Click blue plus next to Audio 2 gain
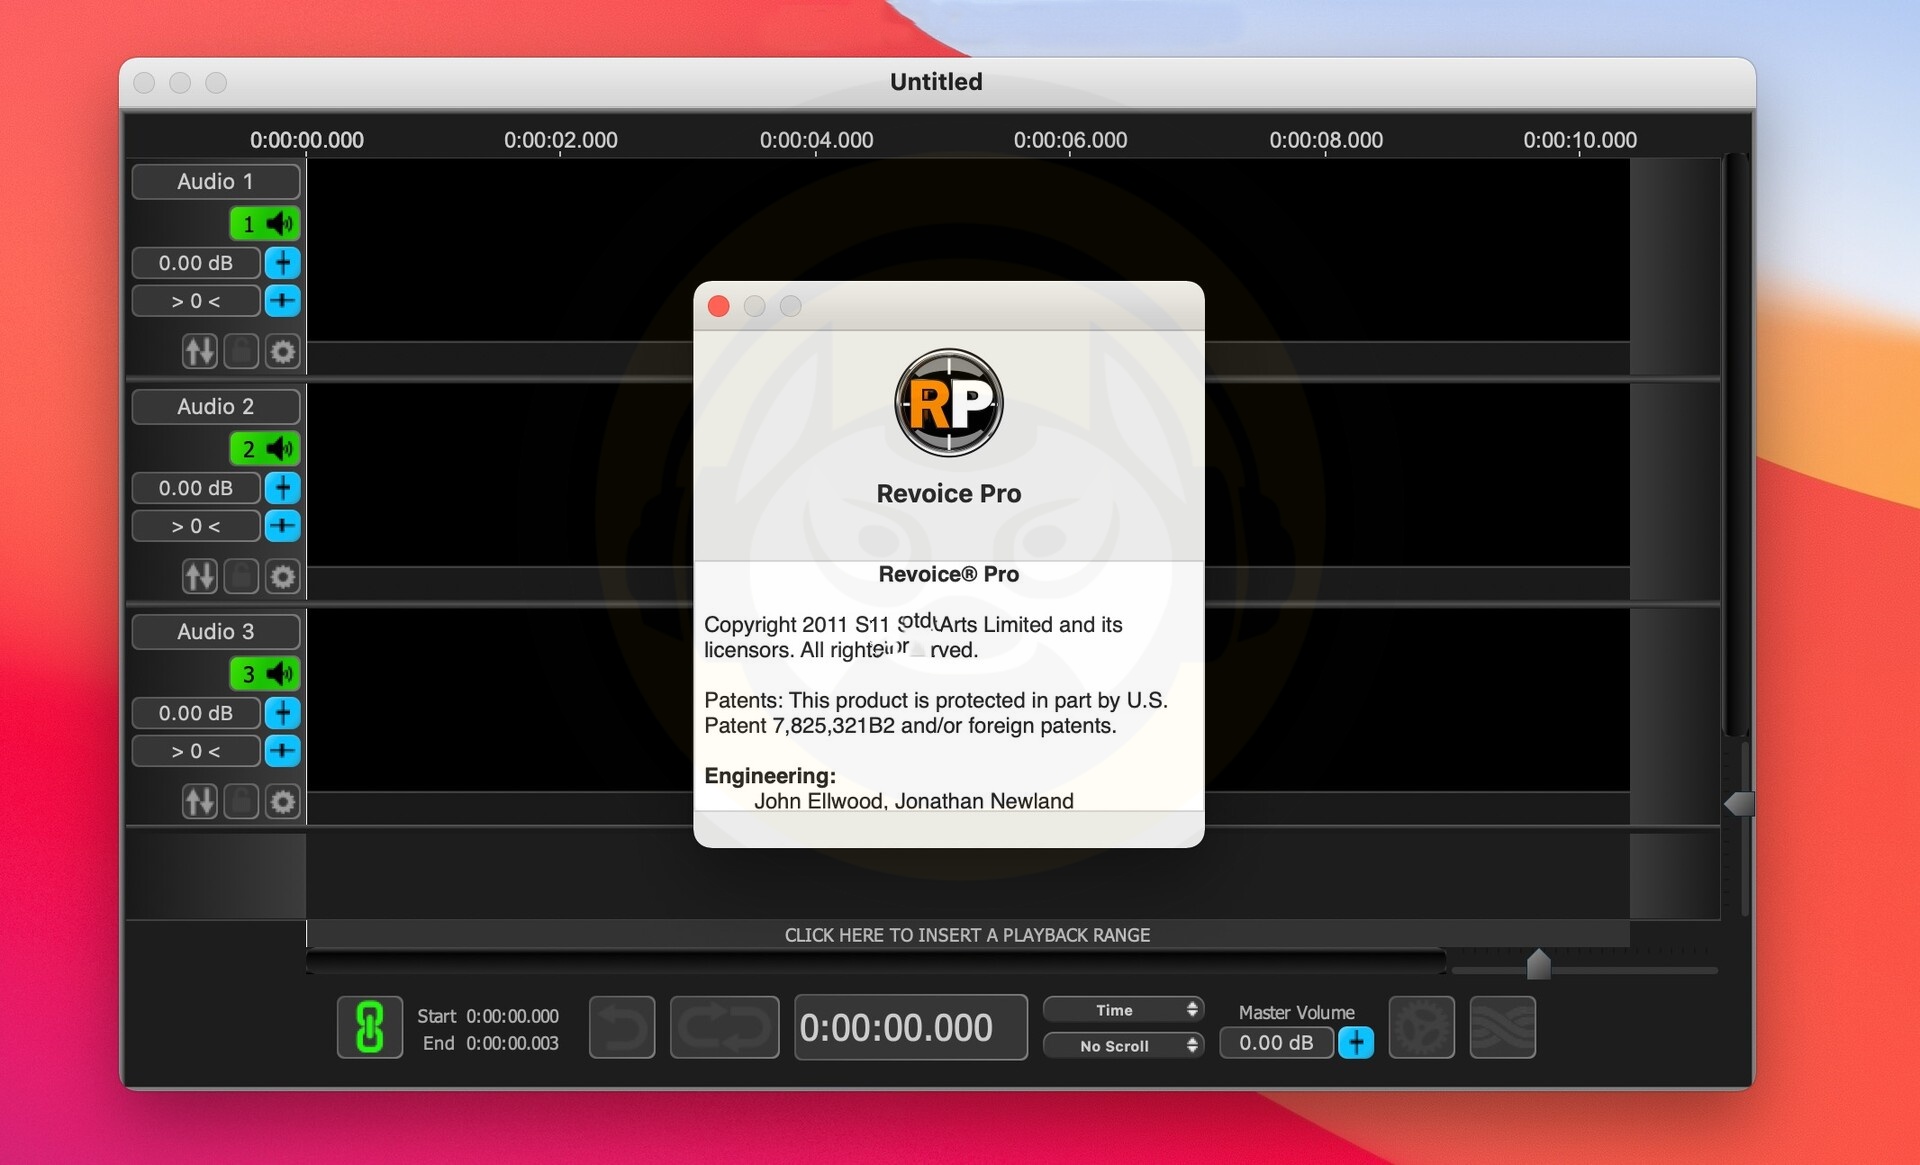Screen dimensions: 1920x1165 pyautogui.click(x=283, y=488)
